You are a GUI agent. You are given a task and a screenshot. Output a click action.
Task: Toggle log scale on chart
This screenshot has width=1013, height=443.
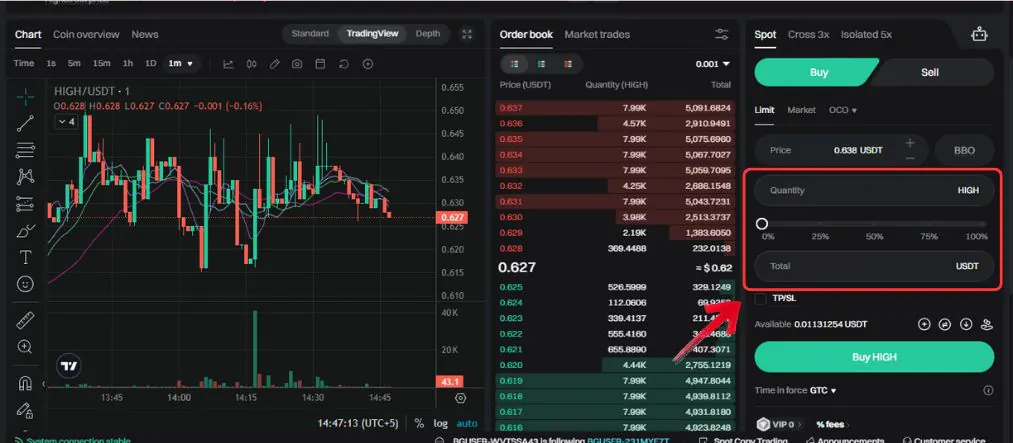pyautogui.click(x=441, y=424)
